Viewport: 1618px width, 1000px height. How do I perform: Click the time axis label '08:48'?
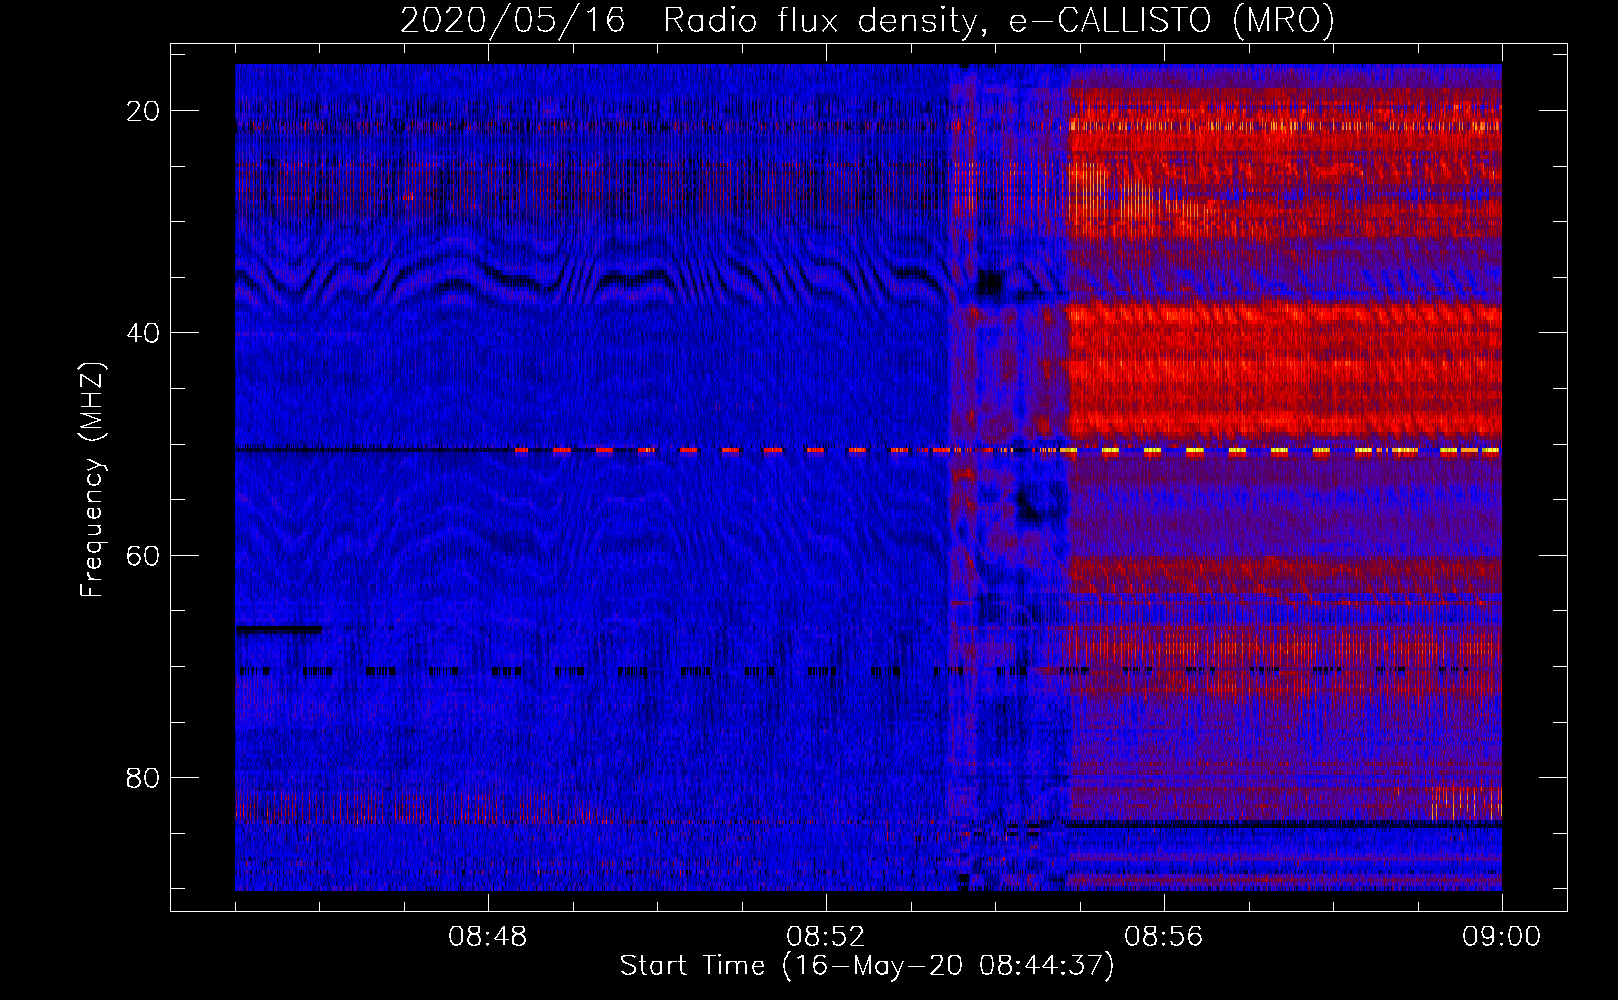tap(488, 937)
